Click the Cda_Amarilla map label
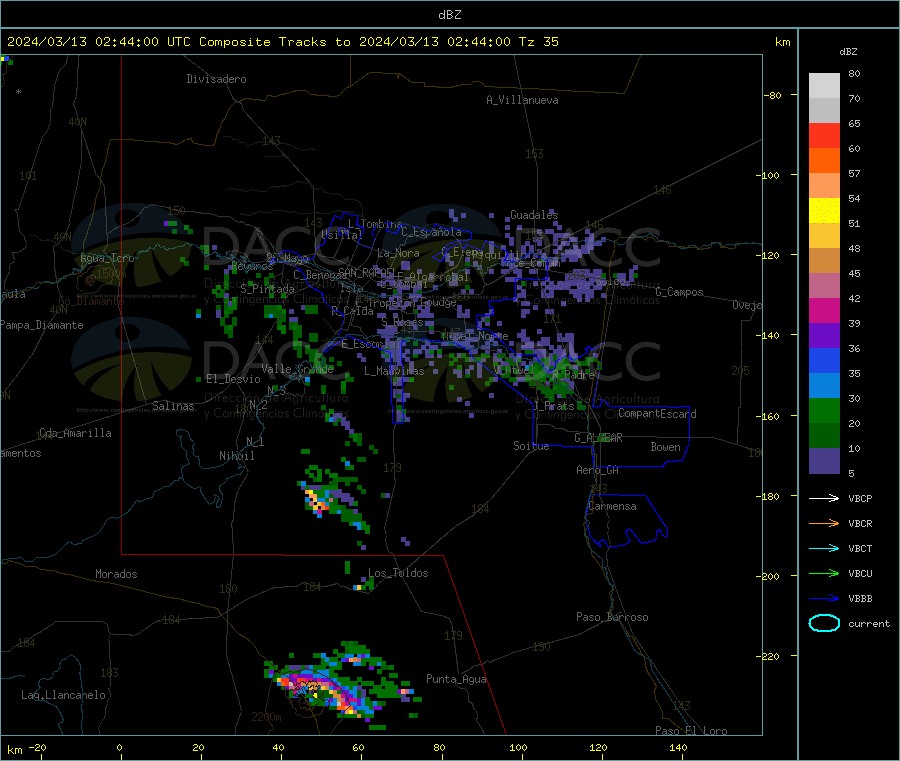Screen dimensions: 900x761 click(75, 433)
